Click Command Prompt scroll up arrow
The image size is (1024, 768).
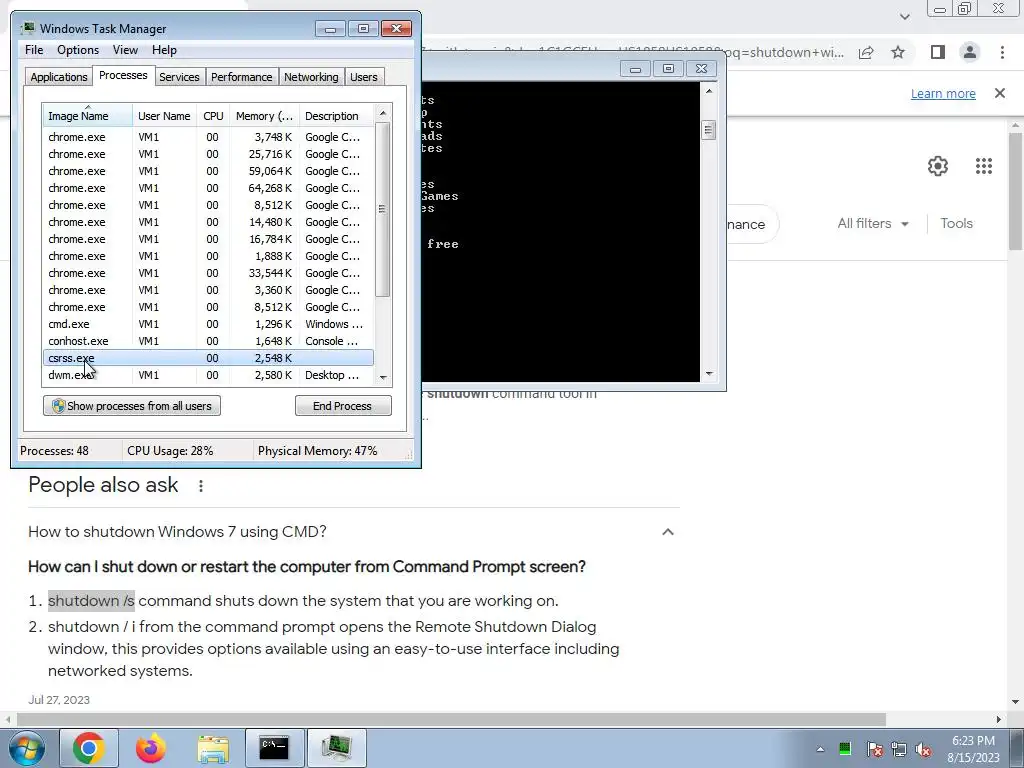coord(709,91)
